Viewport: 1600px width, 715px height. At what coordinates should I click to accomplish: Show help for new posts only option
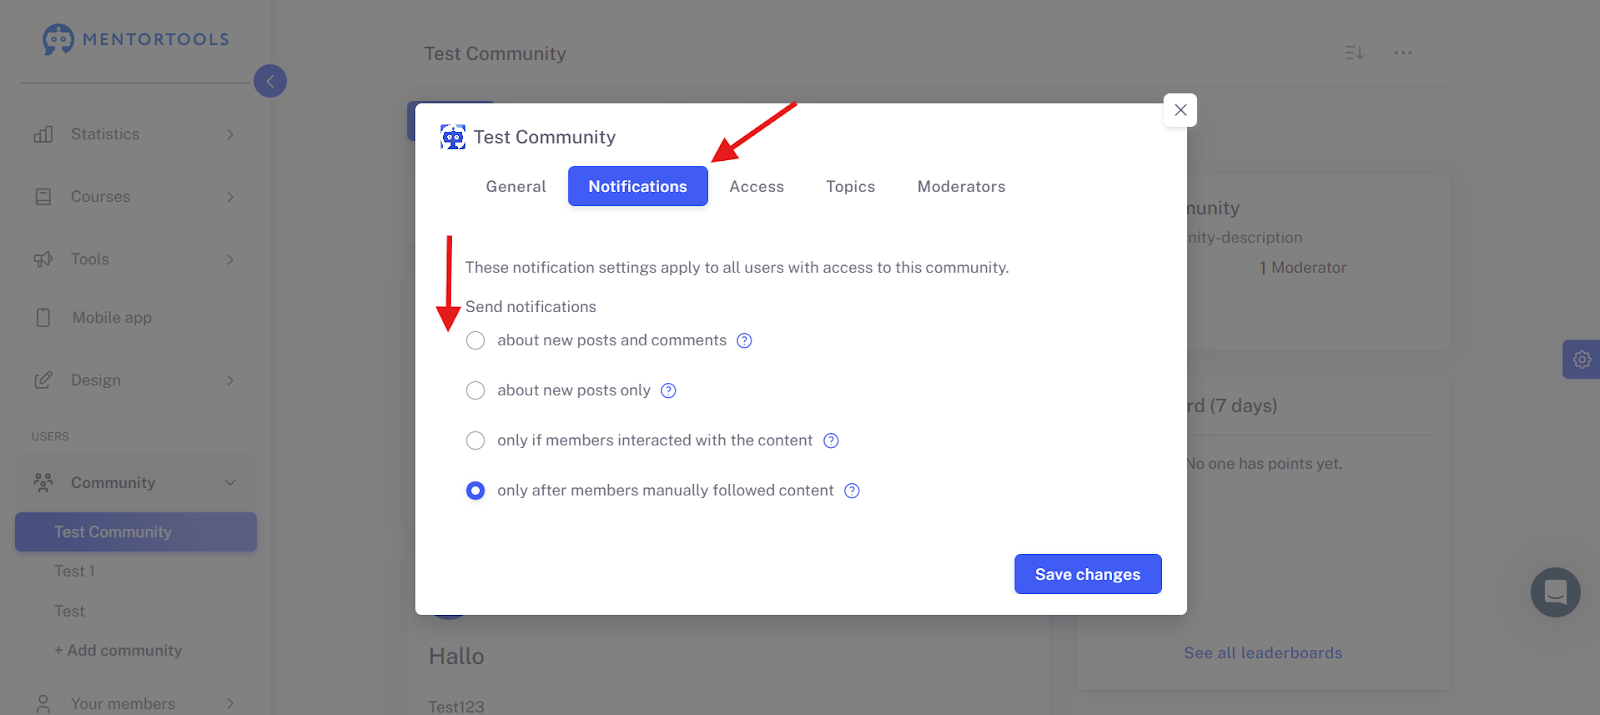tap(669, 391)
